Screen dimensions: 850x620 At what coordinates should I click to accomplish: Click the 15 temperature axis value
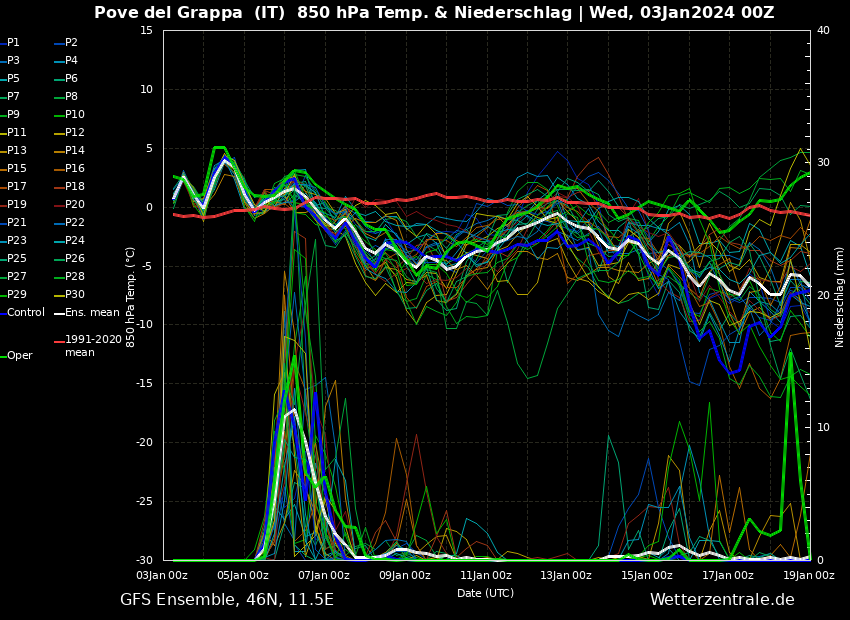[146, 30]
